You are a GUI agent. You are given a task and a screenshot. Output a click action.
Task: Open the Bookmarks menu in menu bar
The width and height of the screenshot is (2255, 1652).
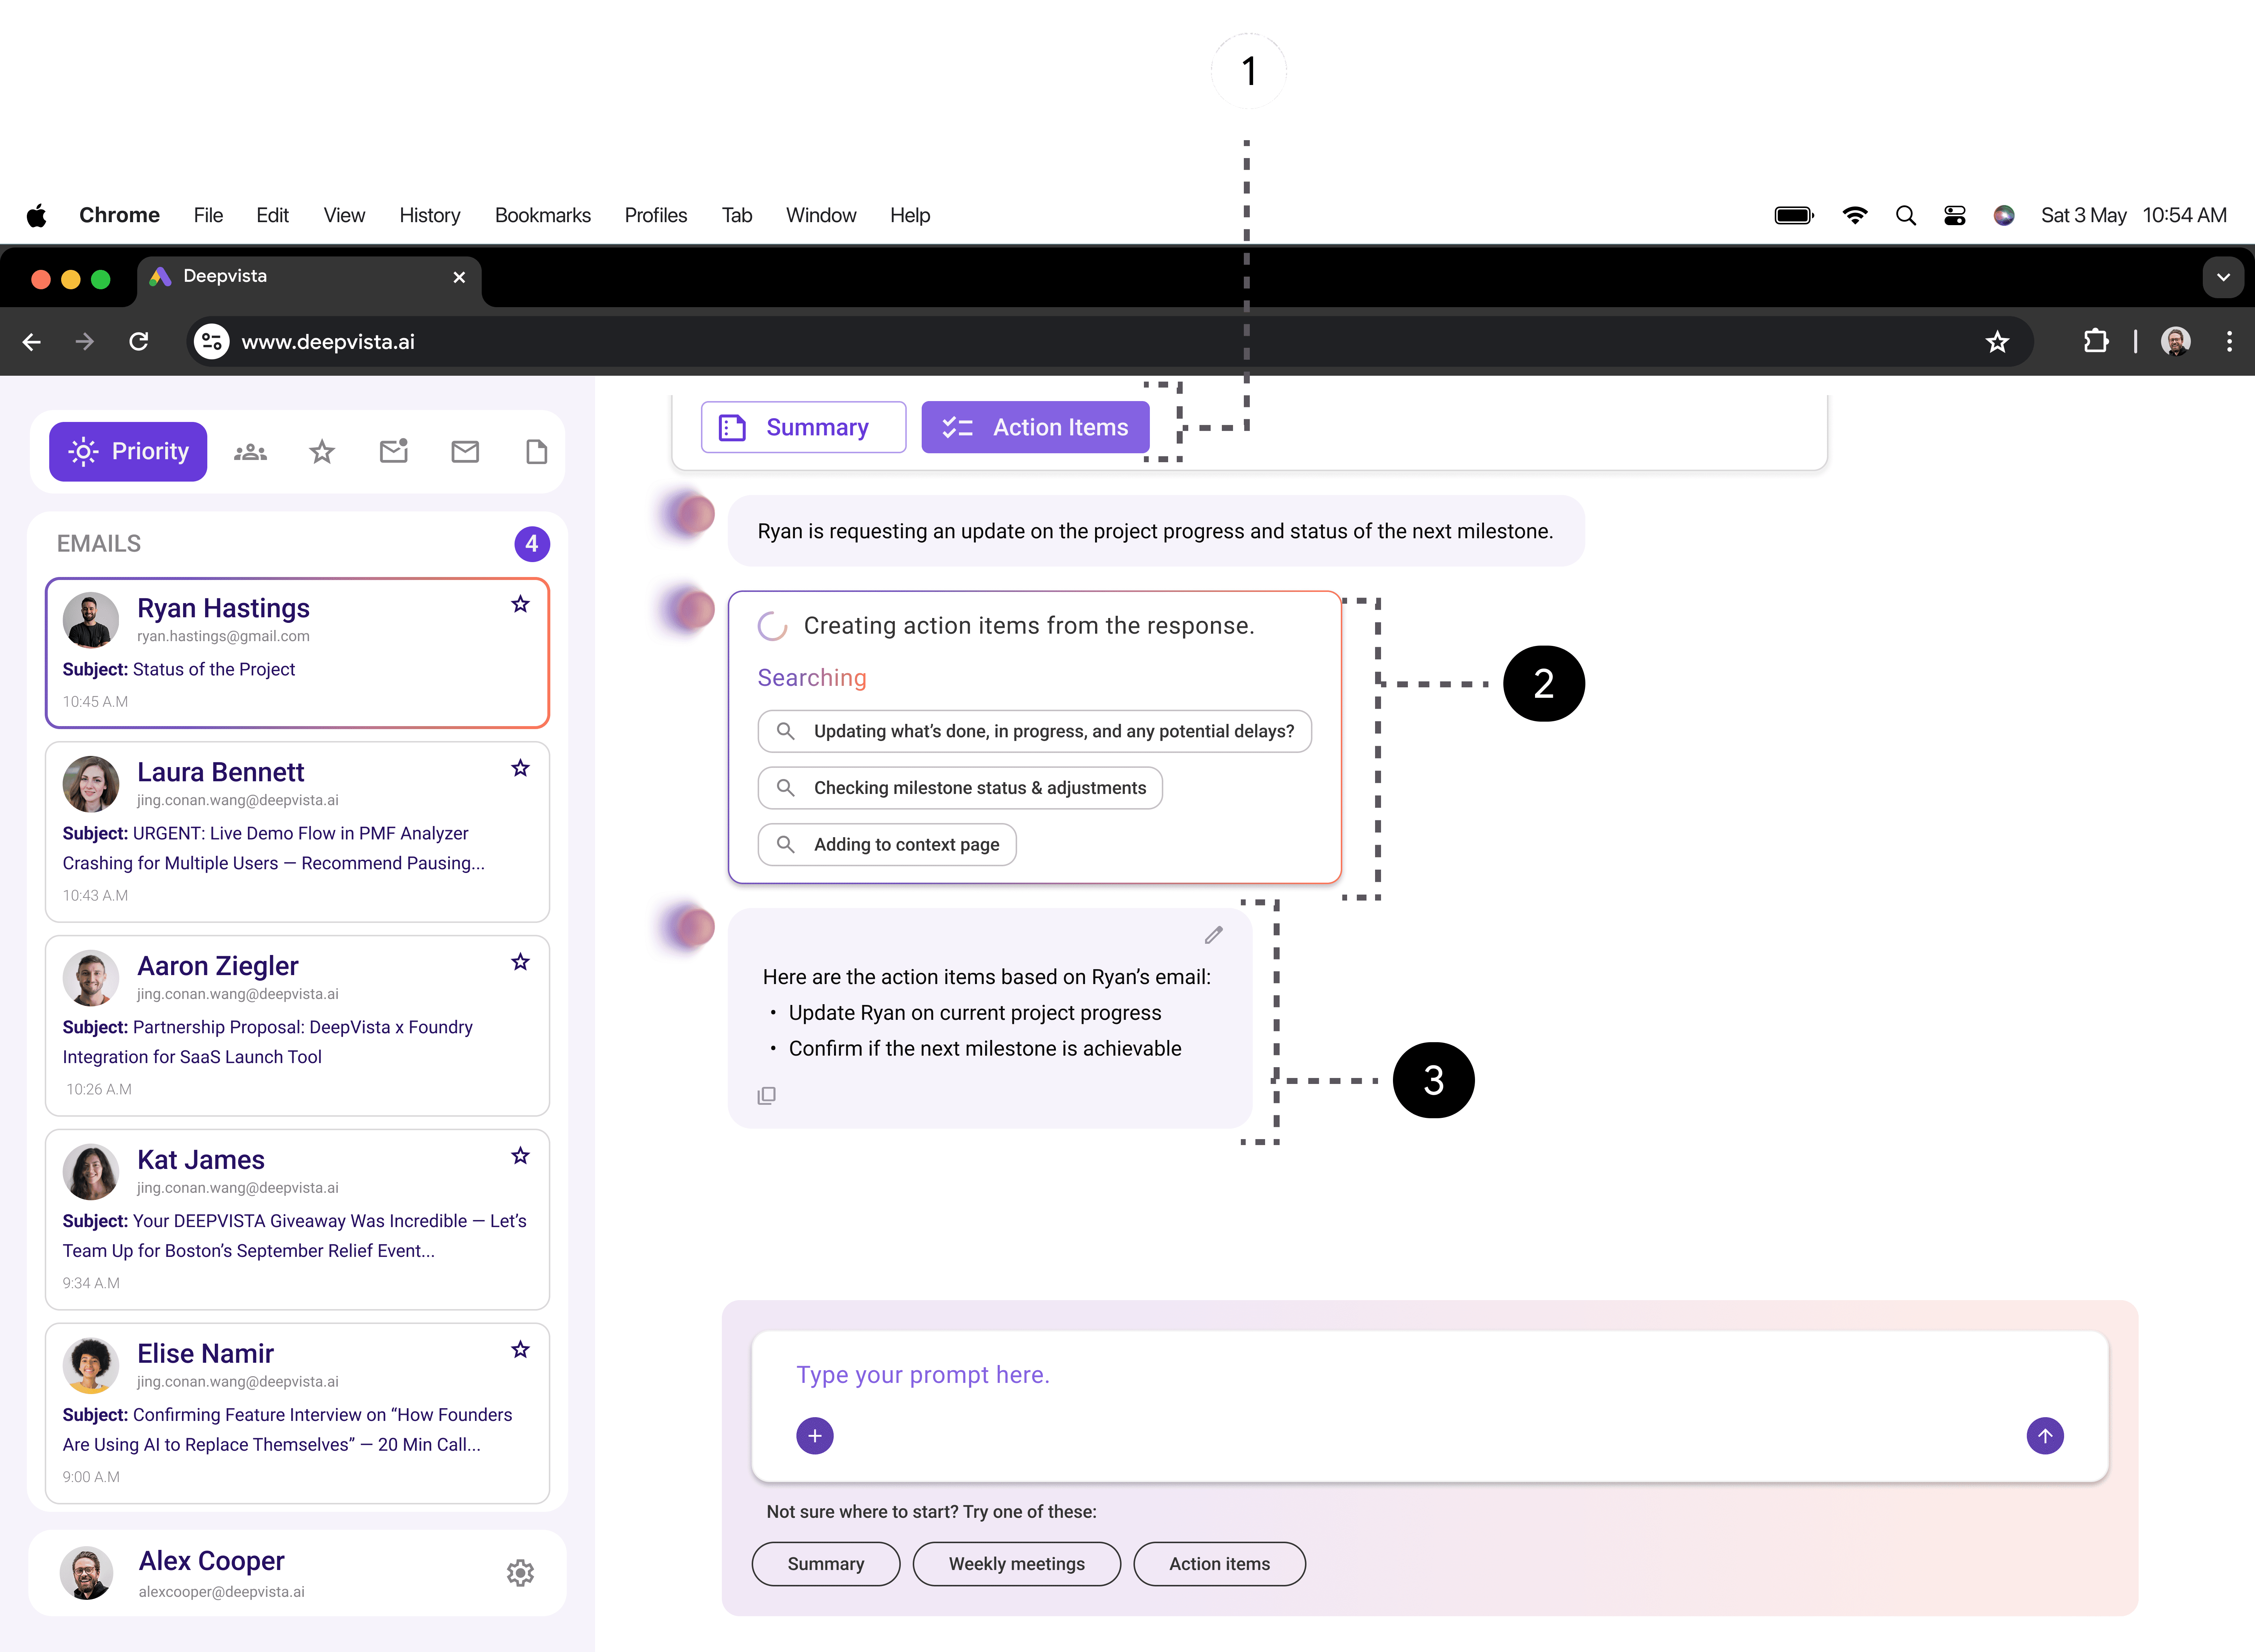(x=542, y=215)
